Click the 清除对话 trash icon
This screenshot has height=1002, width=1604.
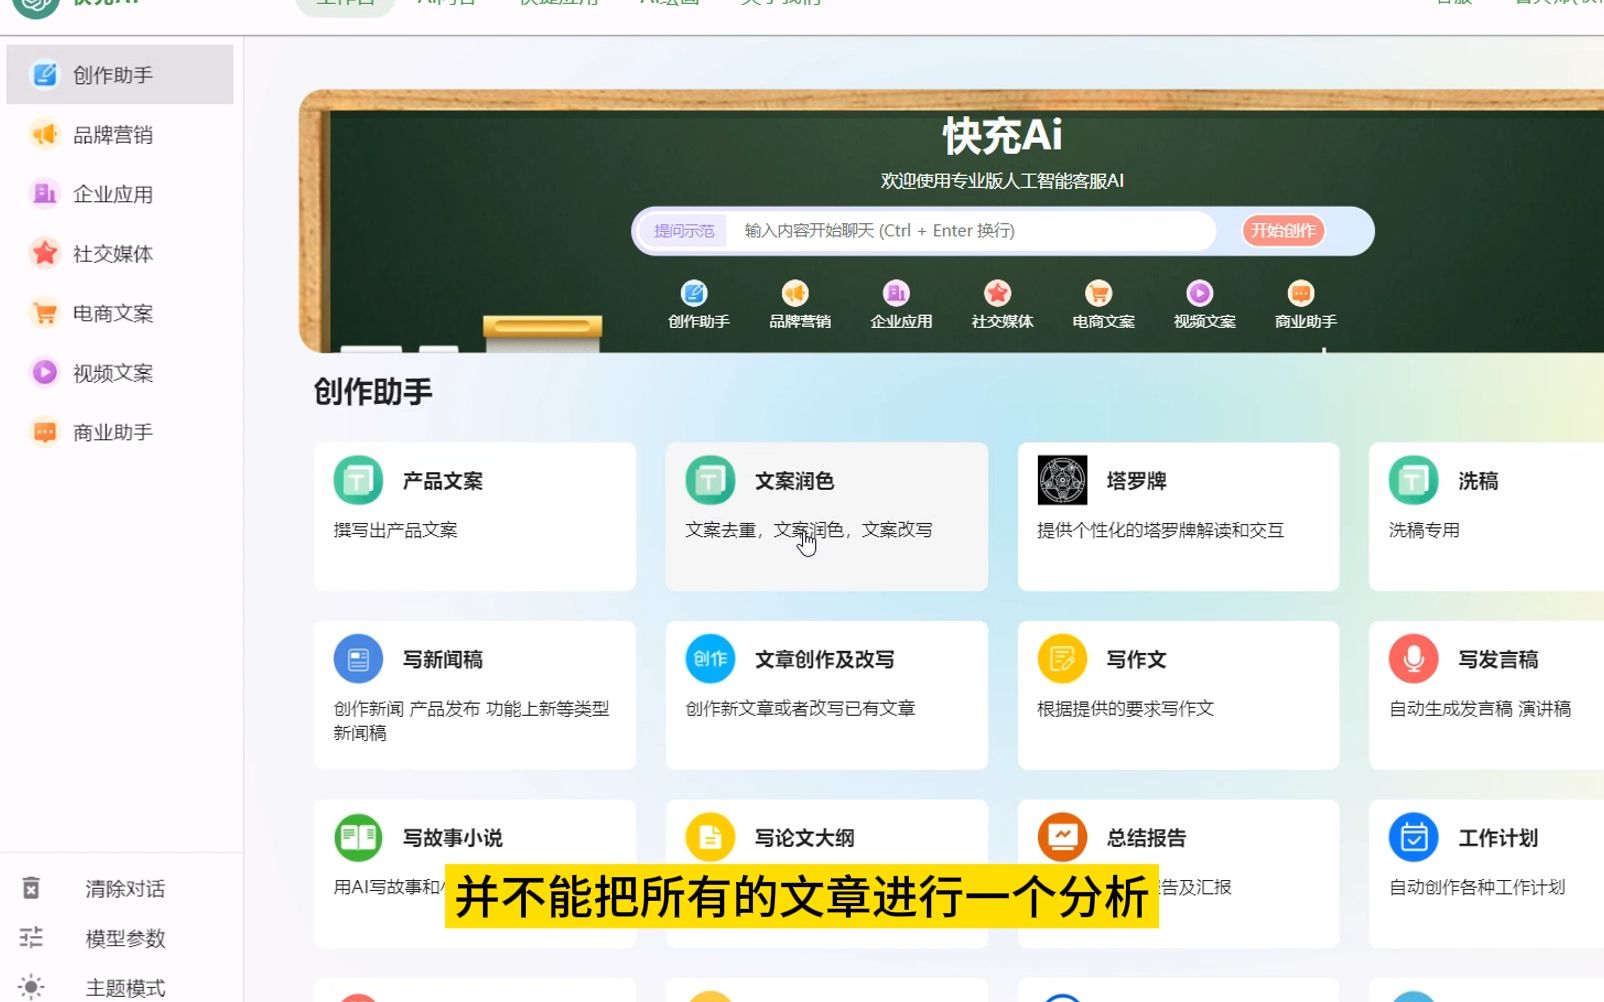[31, 888]
